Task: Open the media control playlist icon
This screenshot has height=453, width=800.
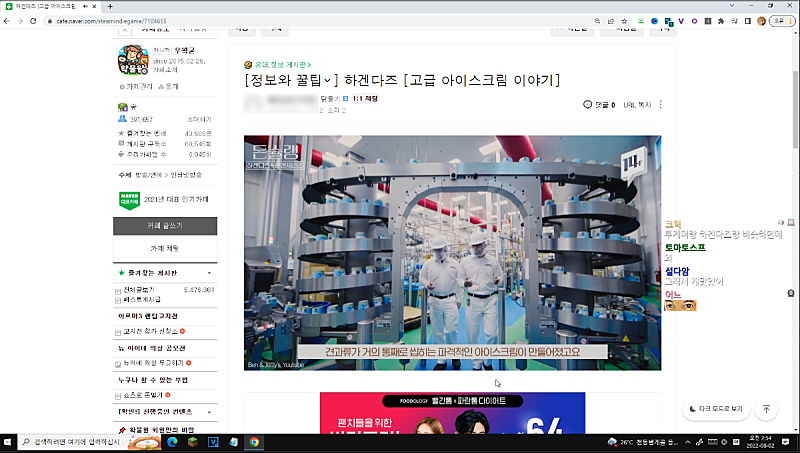Action: (x=734, y=21)
